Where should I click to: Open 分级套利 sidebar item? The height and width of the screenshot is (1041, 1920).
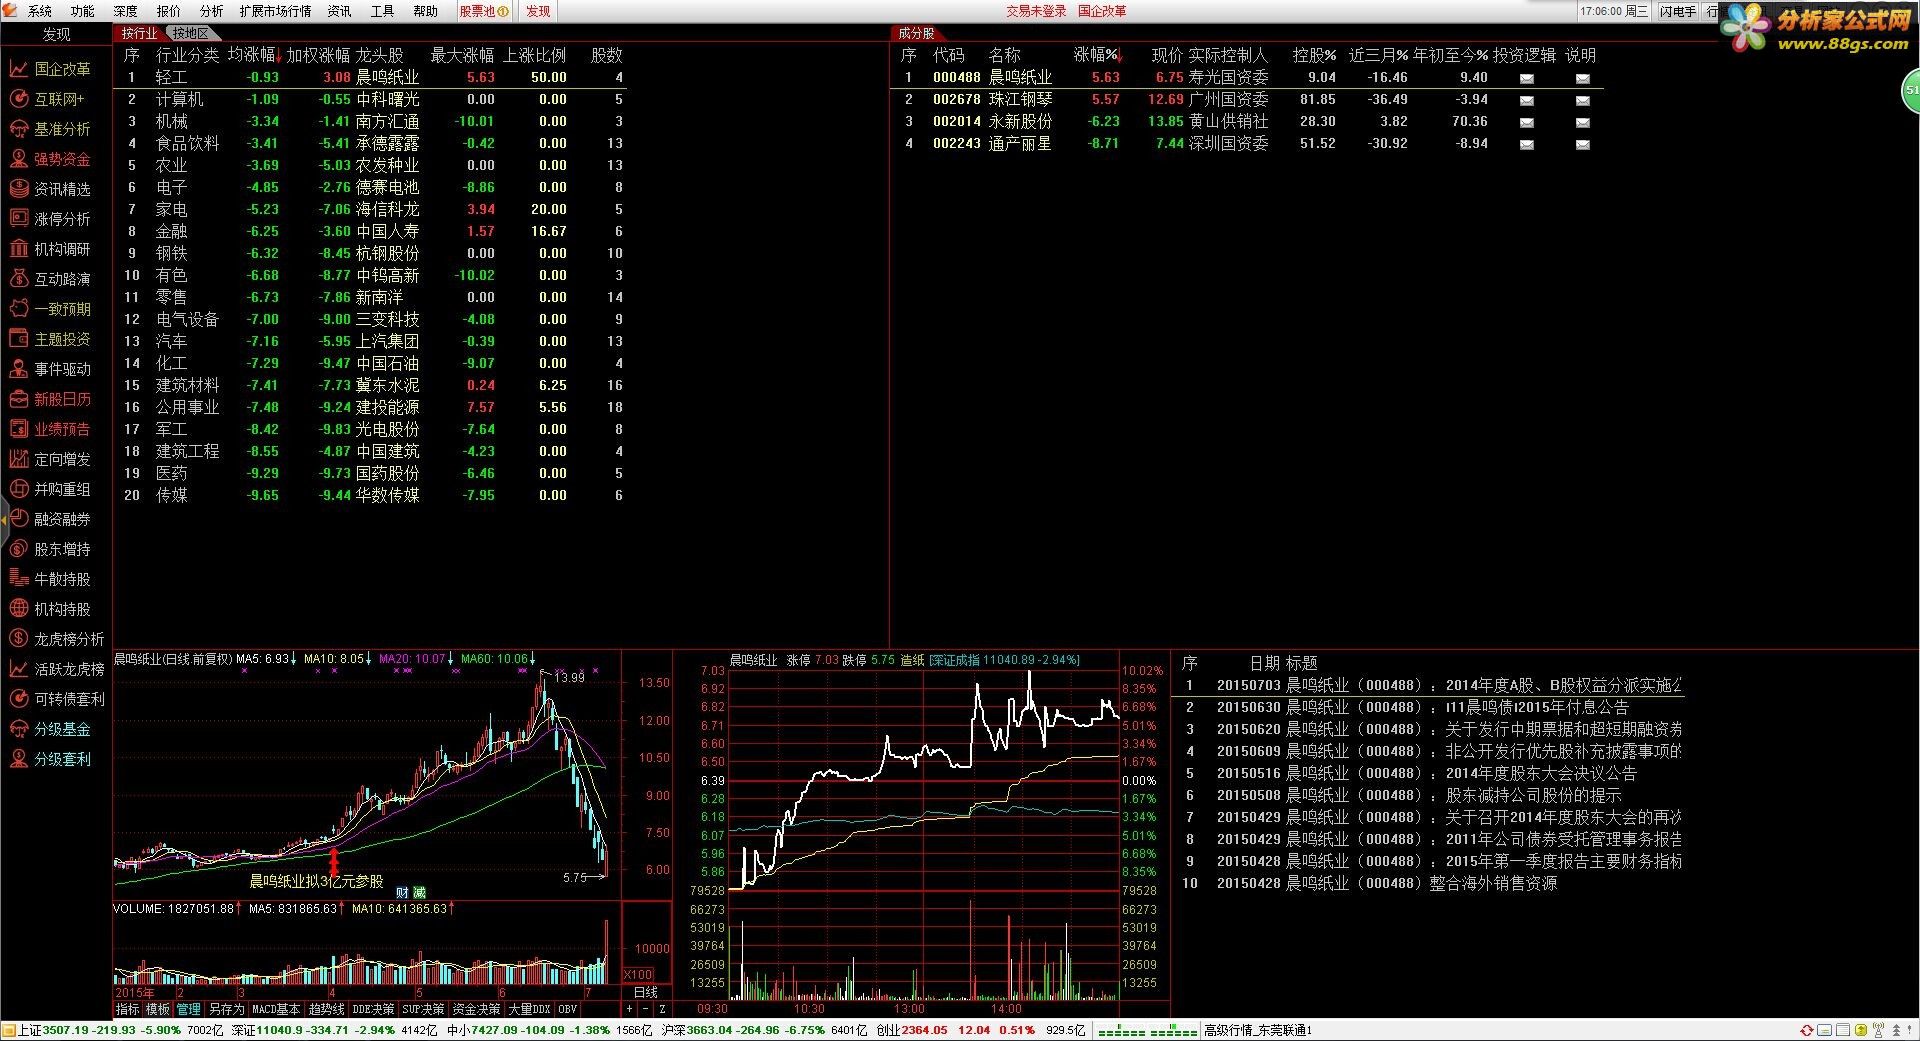coord(50,759)
